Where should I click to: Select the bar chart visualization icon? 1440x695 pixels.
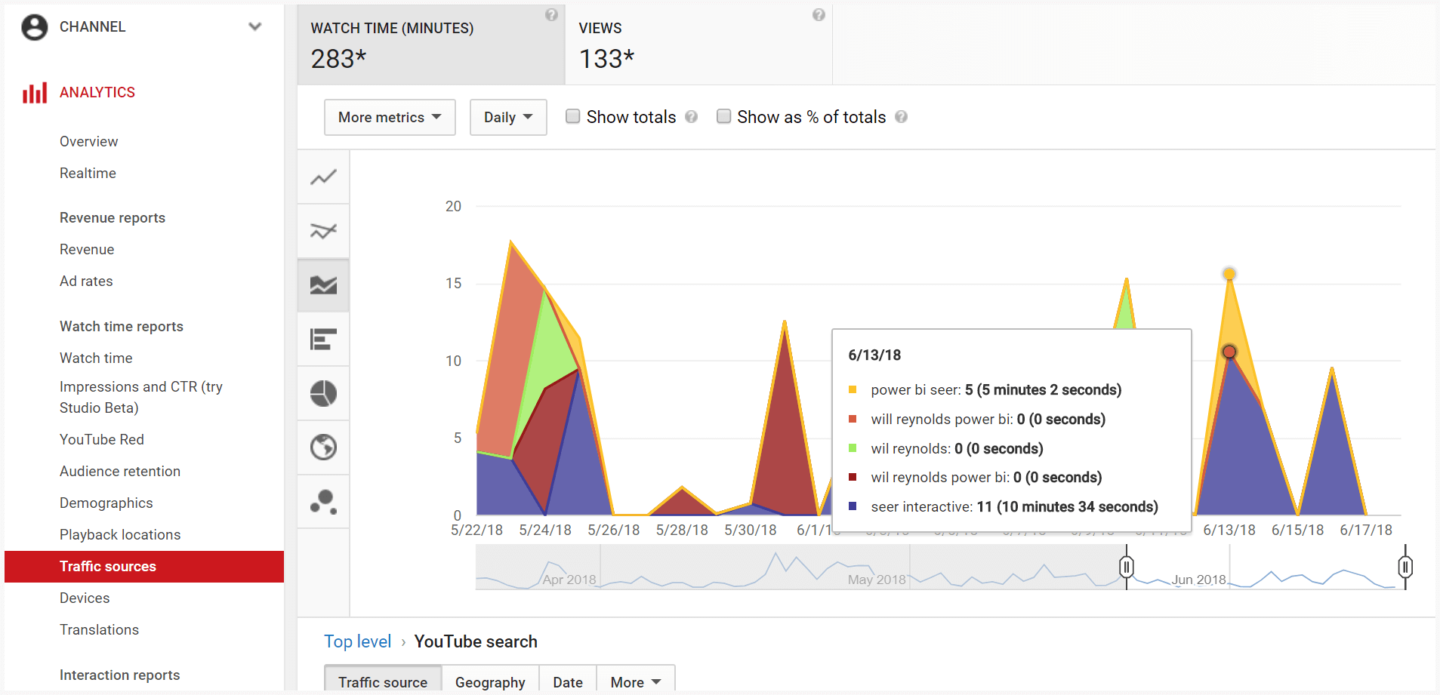tap(322, 339)
